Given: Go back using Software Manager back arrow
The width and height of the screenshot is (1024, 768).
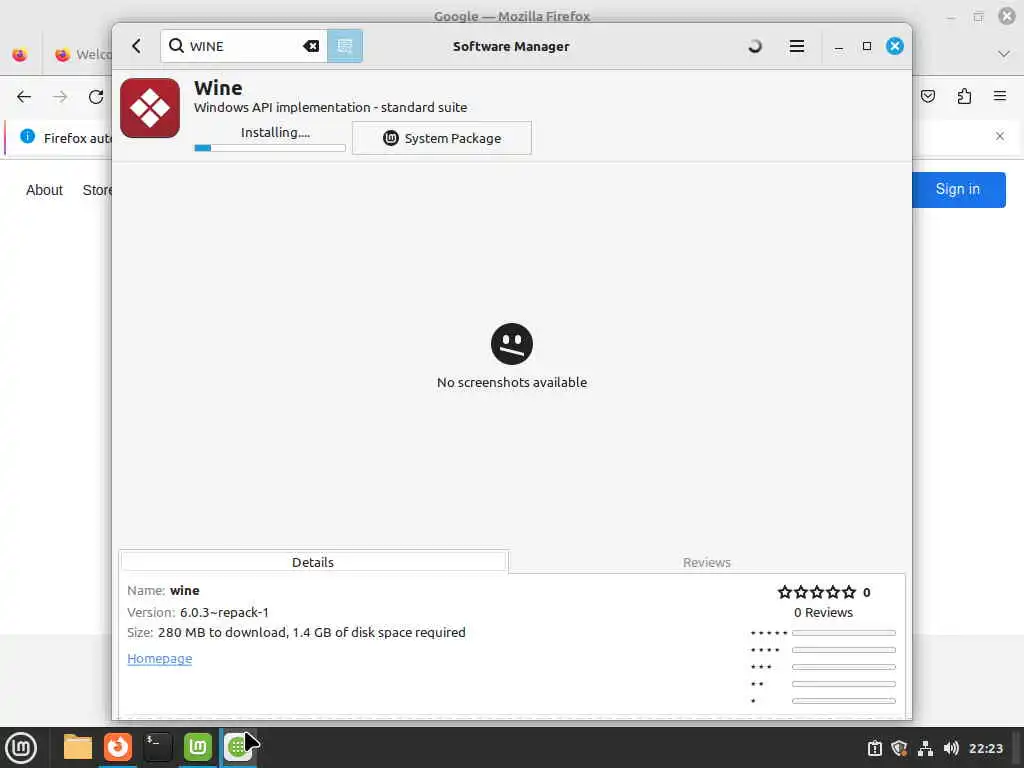Looking at the screenshot, I should coord(136,46).
